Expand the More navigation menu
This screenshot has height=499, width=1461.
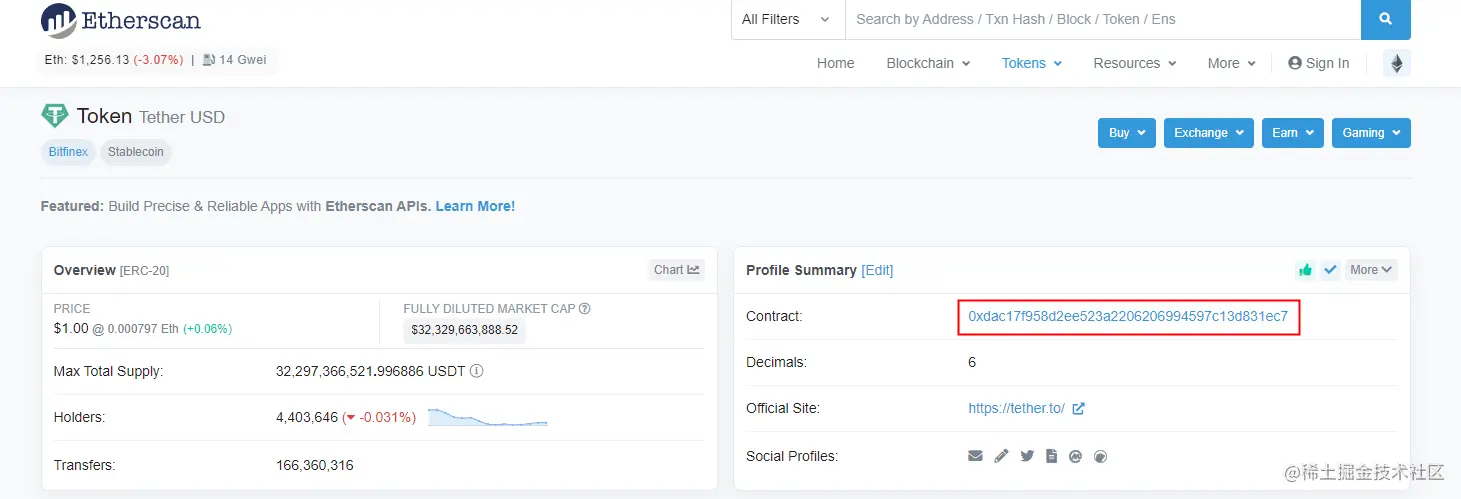(x=1231, y=63)
